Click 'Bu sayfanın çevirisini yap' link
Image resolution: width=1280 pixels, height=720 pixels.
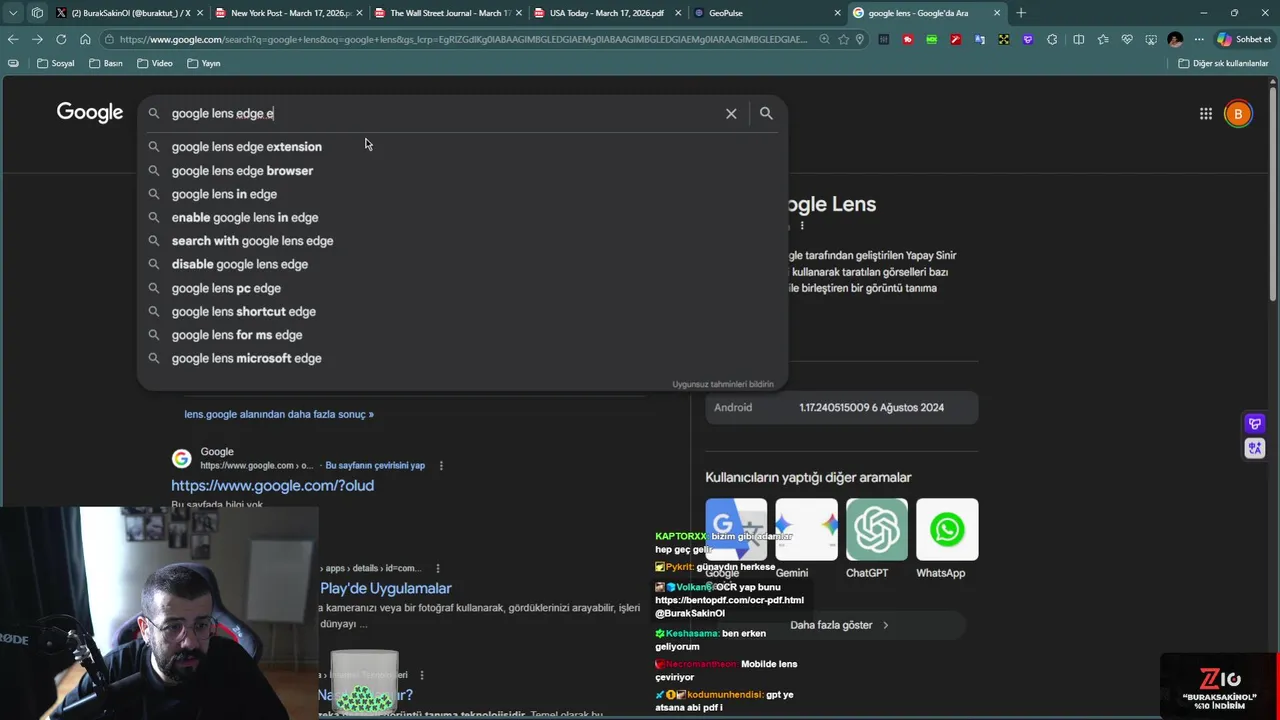click(x=375, y=466)
